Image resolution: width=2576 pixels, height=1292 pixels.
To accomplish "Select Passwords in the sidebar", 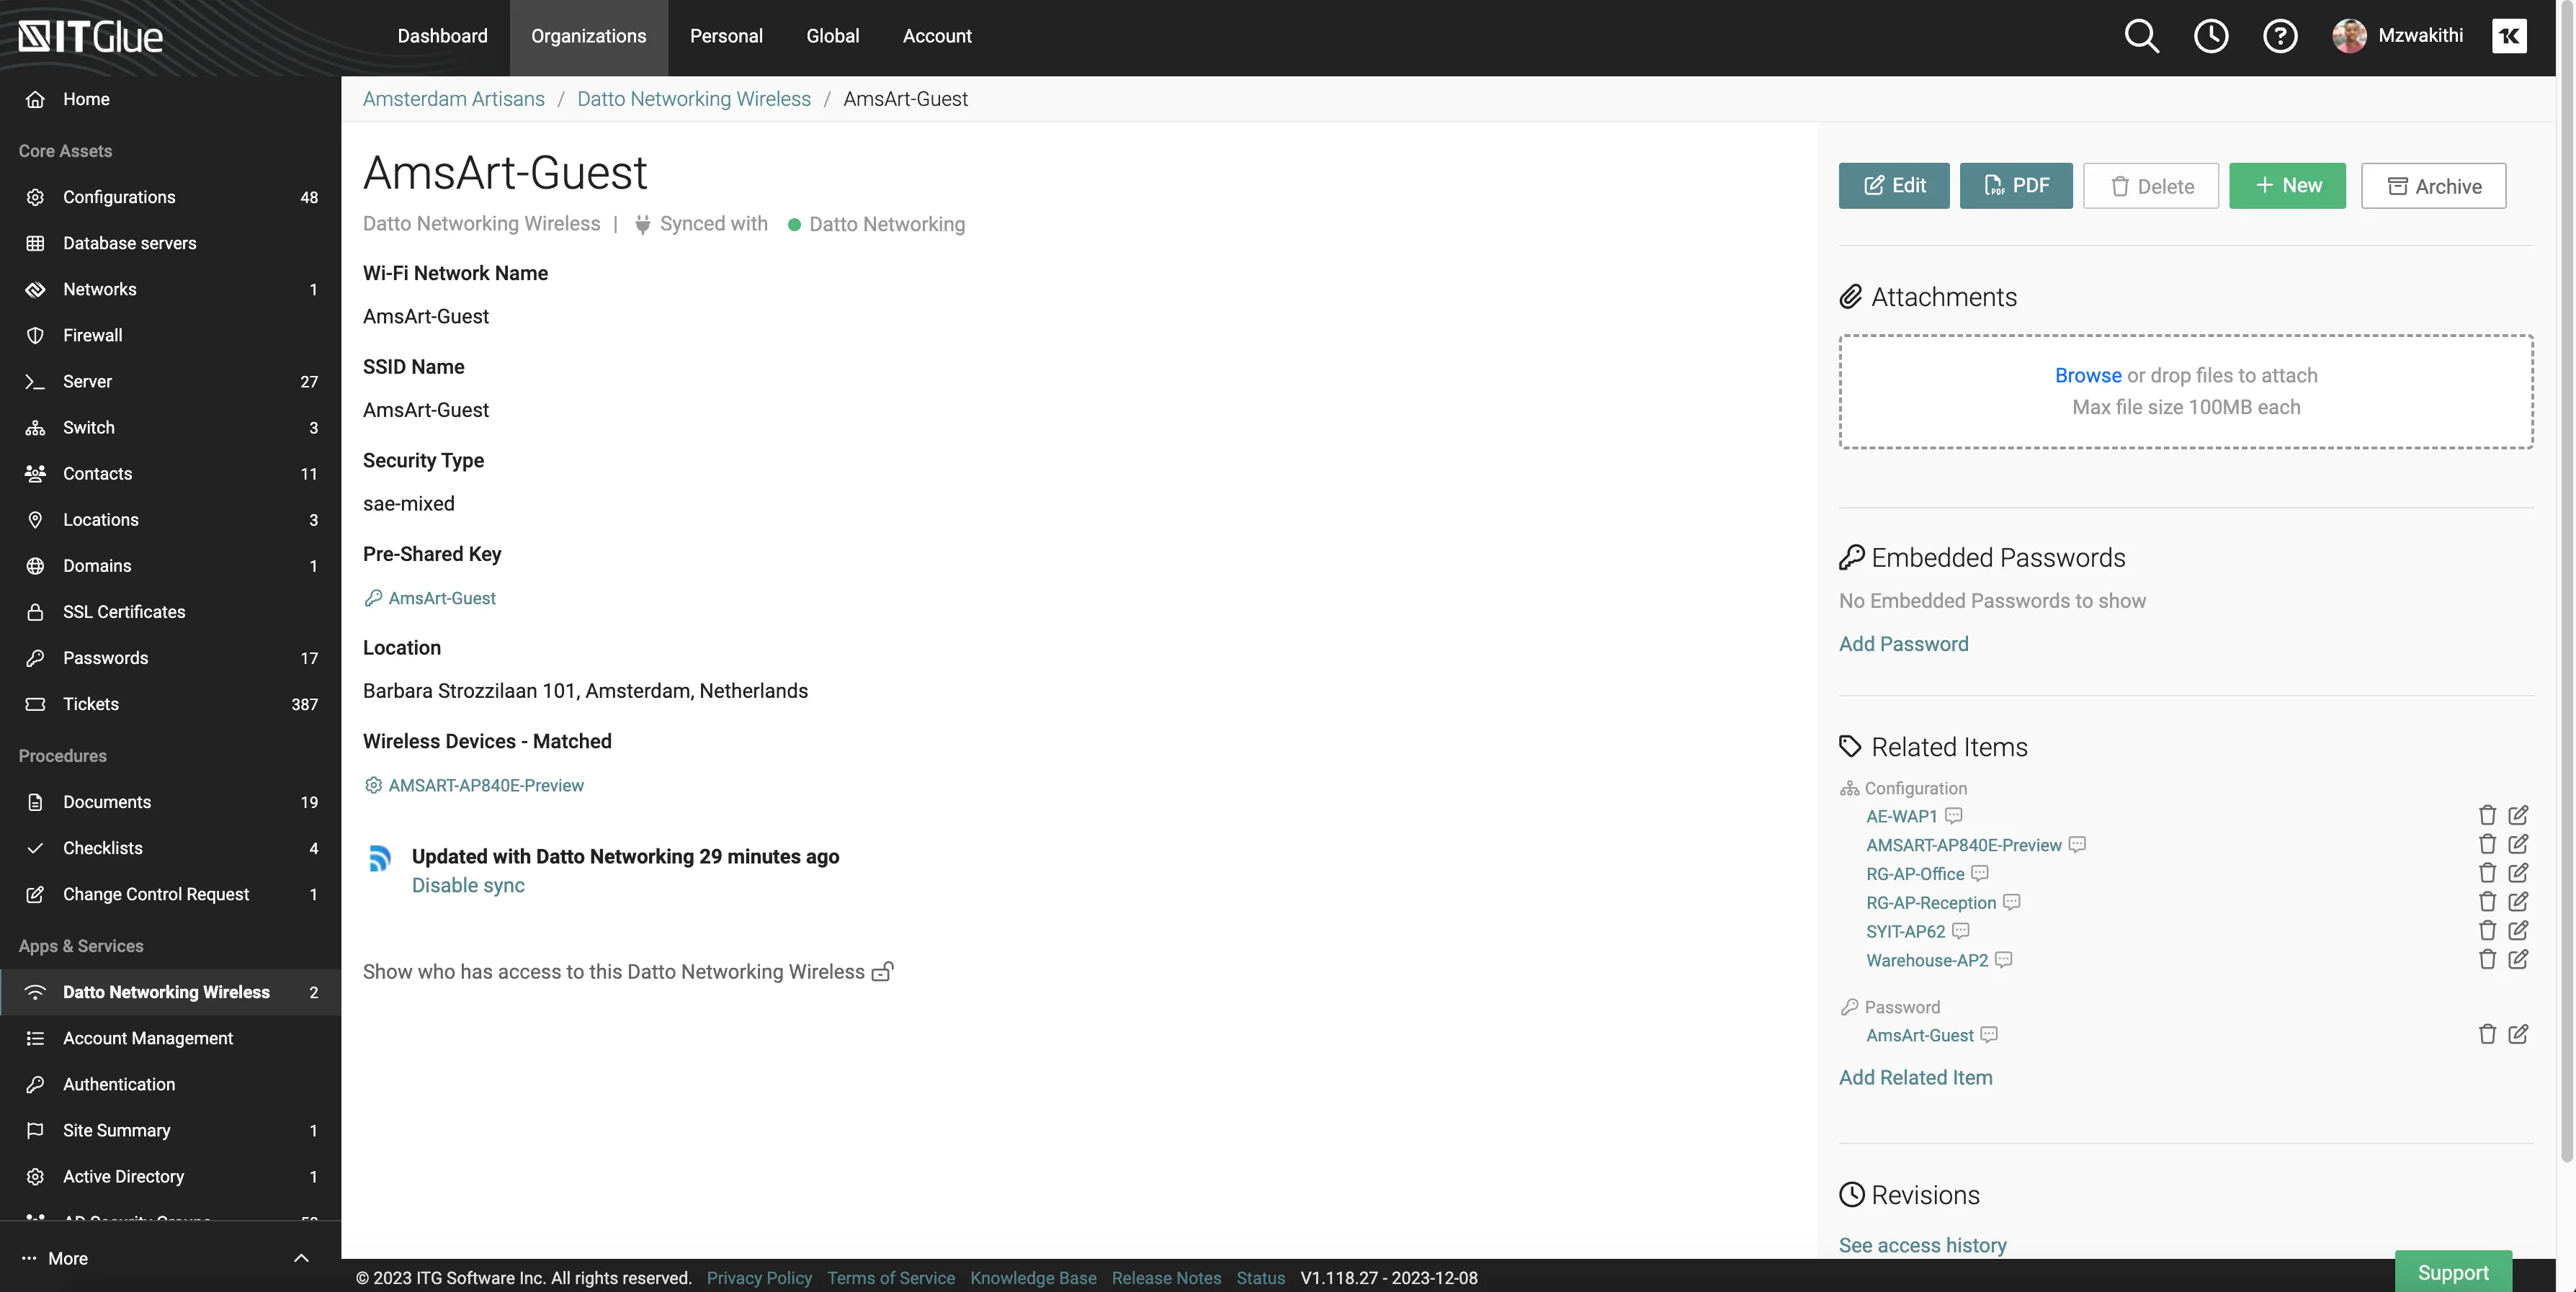I will coord(105,658).
